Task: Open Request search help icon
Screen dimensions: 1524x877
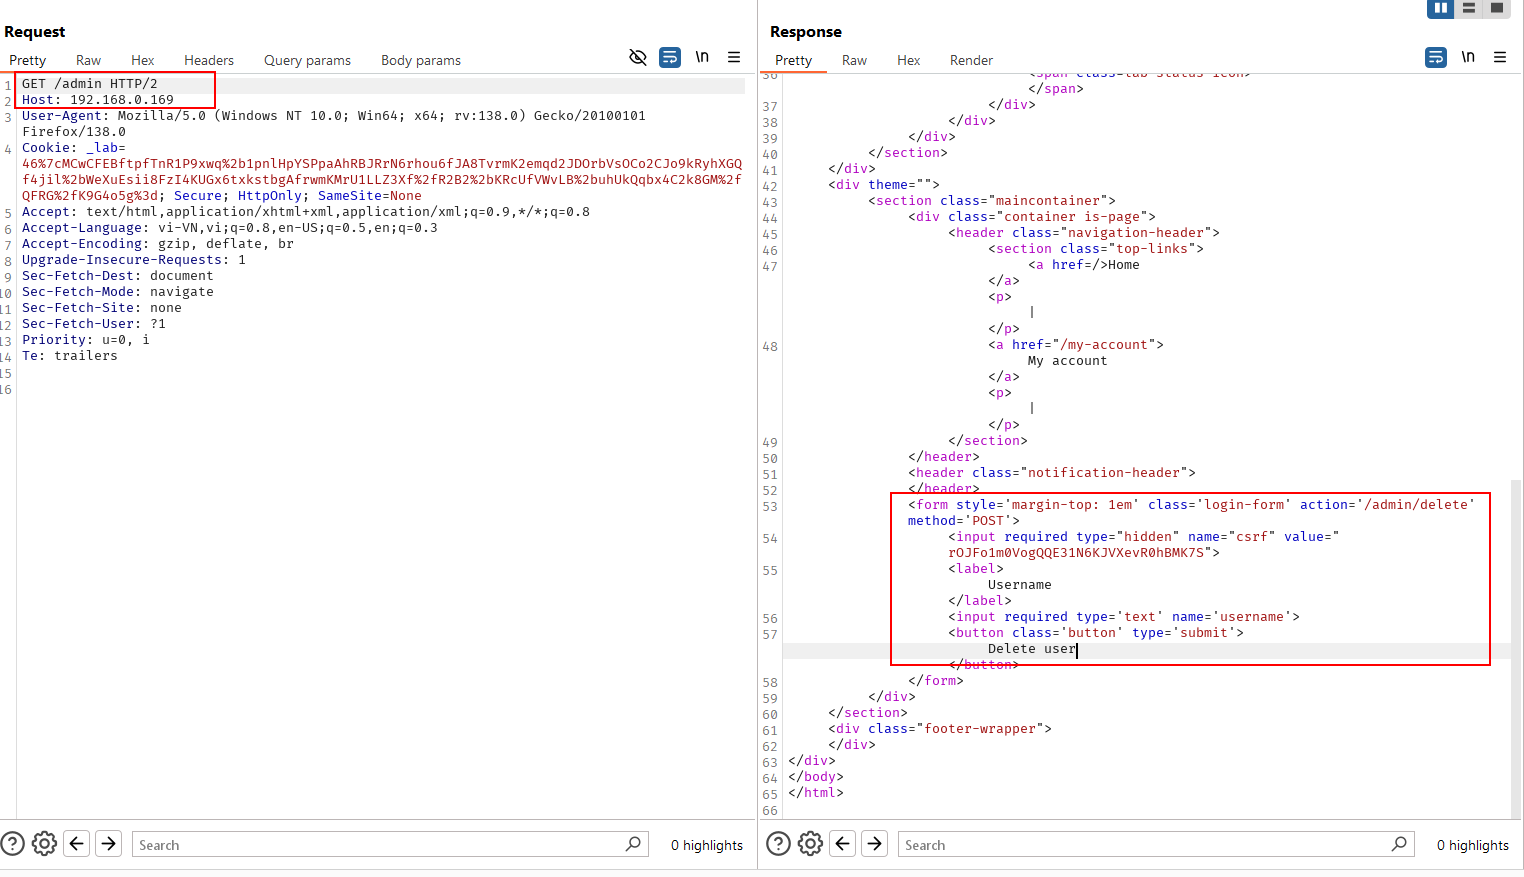Action: click(12, 844)
